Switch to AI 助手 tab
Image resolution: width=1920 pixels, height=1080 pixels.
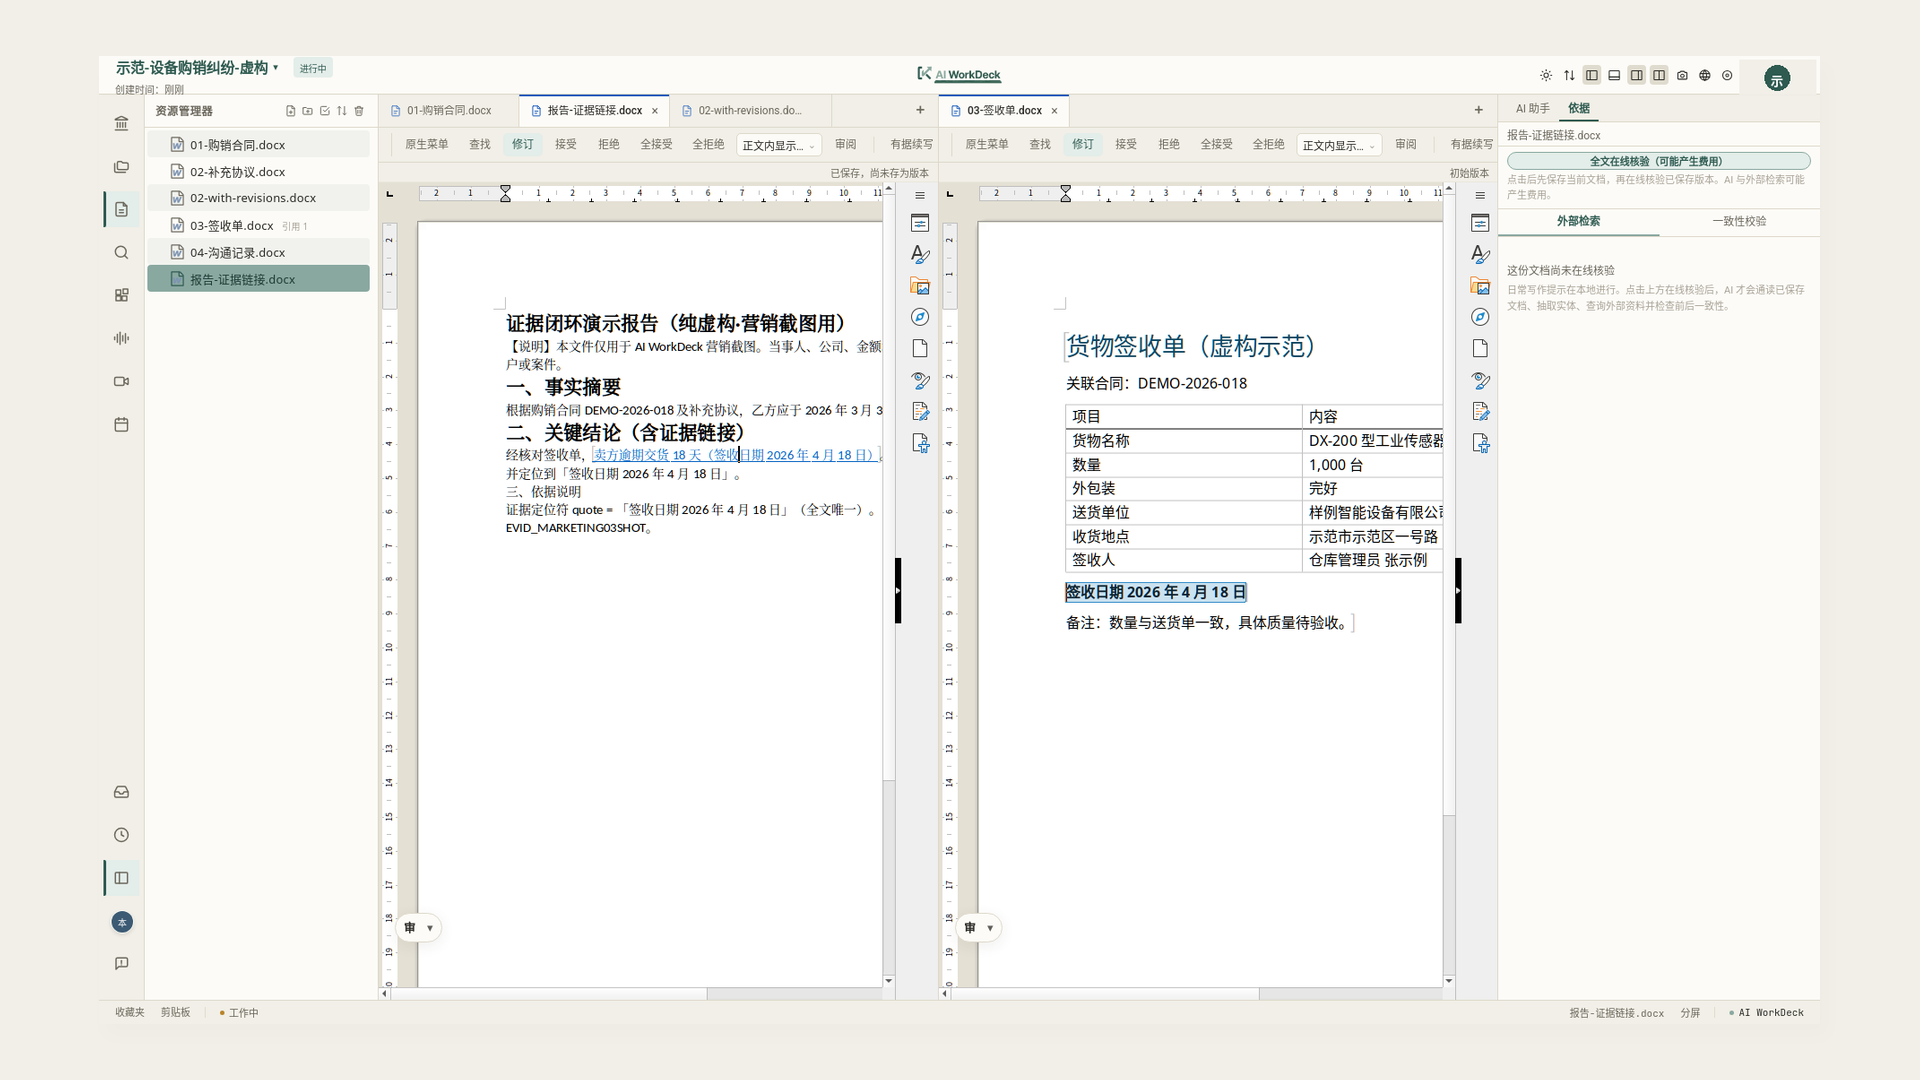1532,108
